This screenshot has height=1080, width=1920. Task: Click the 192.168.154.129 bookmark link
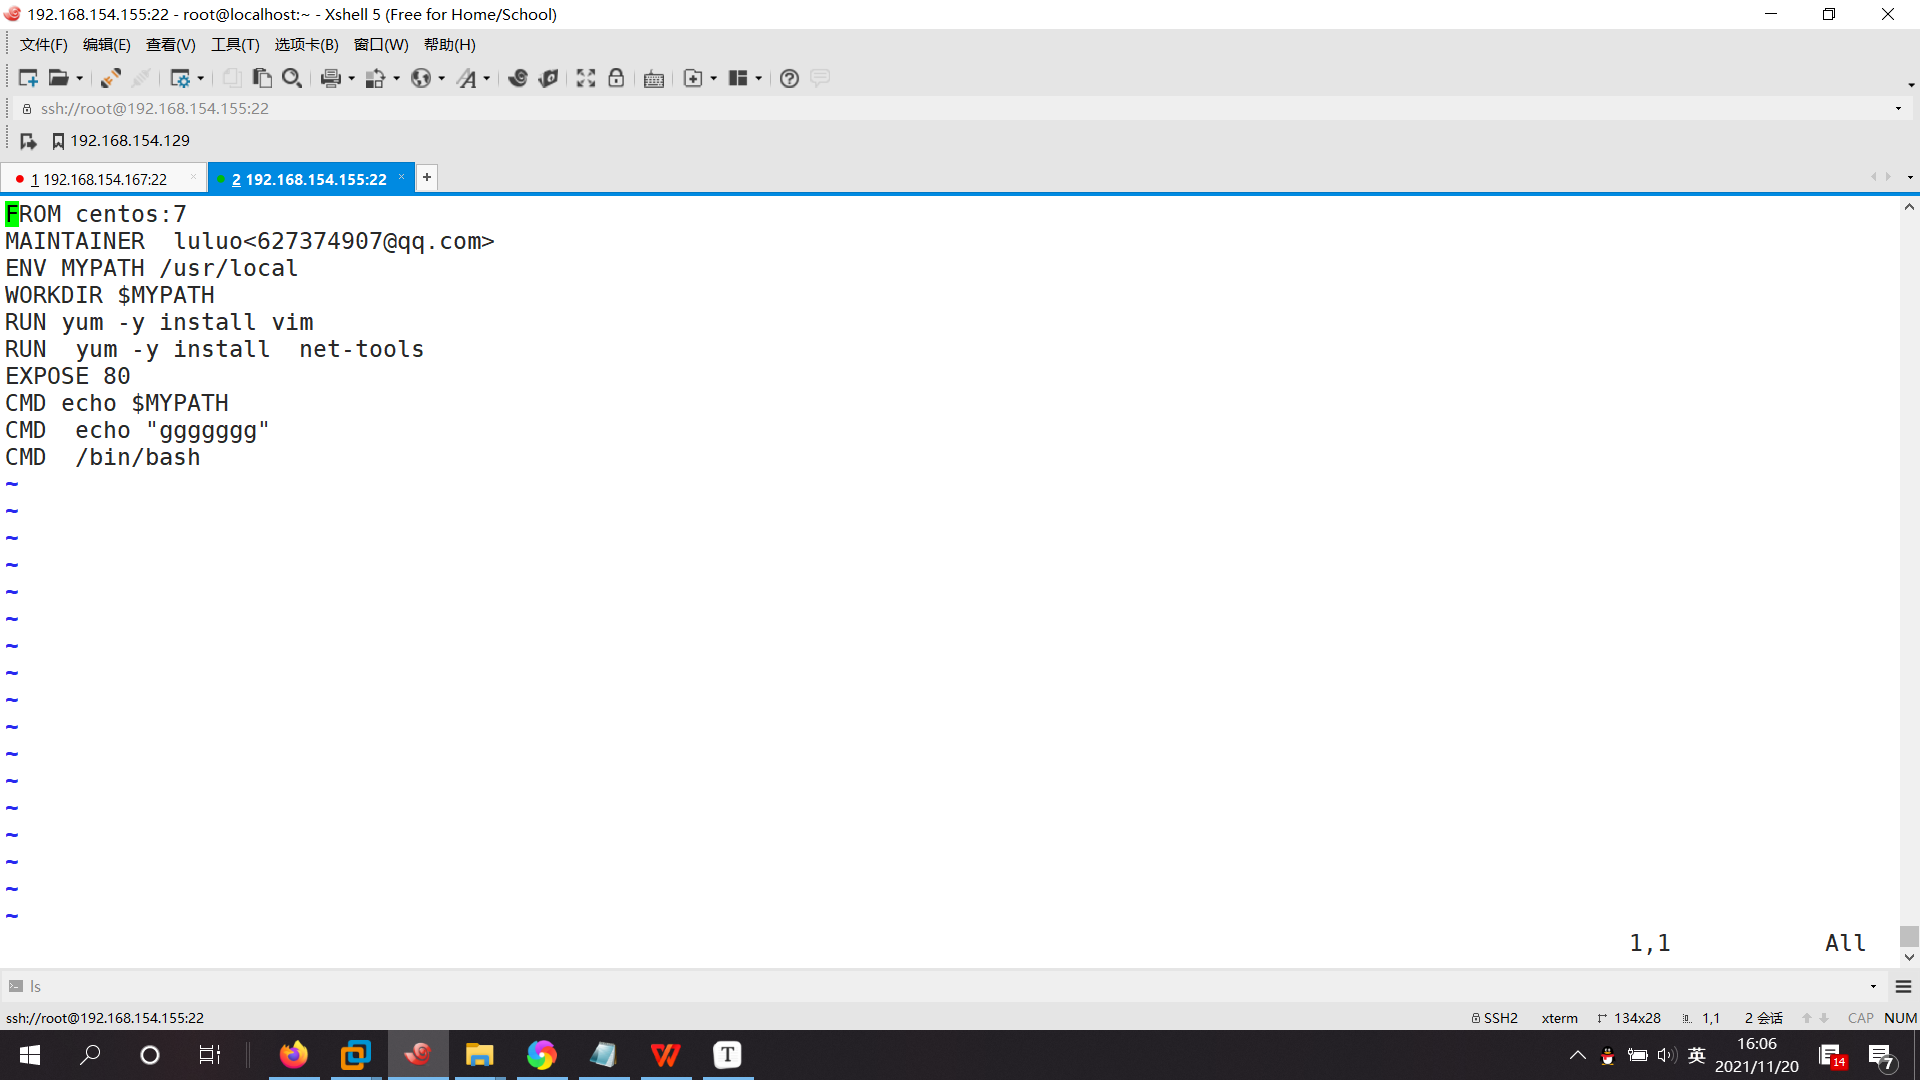[129, 141]
